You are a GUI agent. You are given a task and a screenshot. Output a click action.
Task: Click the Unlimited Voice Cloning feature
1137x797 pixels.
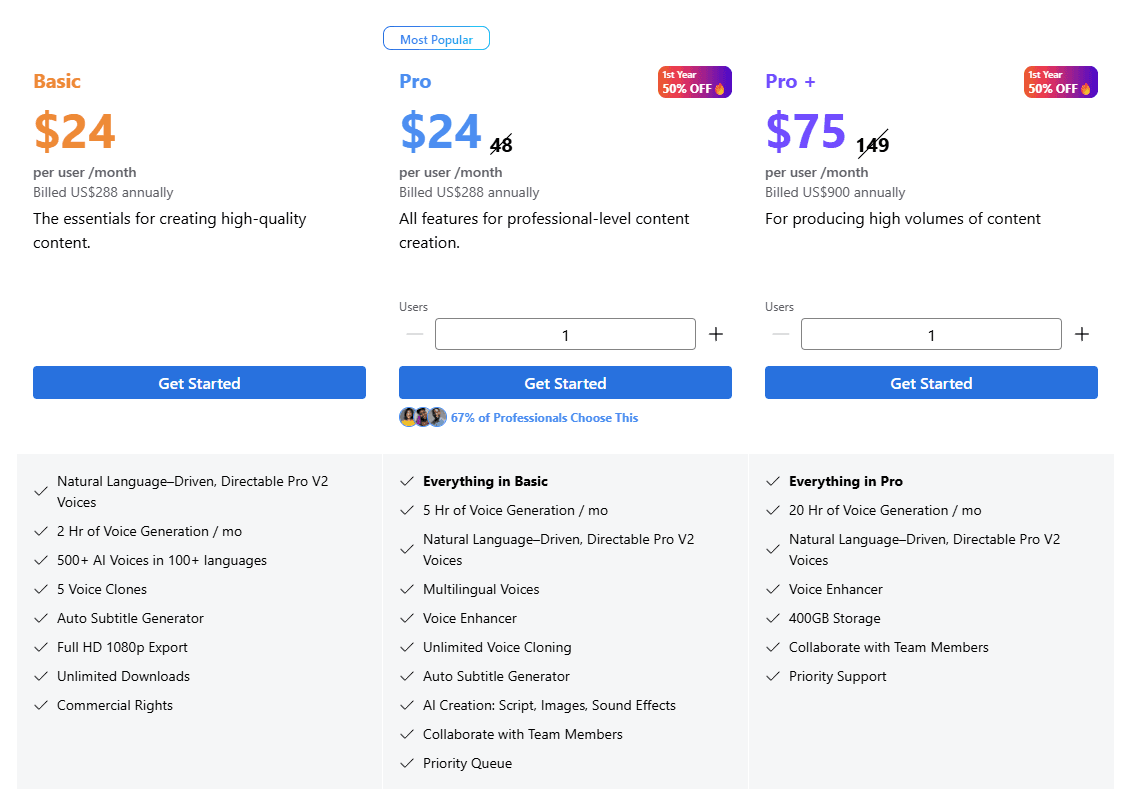pos(497,648)
